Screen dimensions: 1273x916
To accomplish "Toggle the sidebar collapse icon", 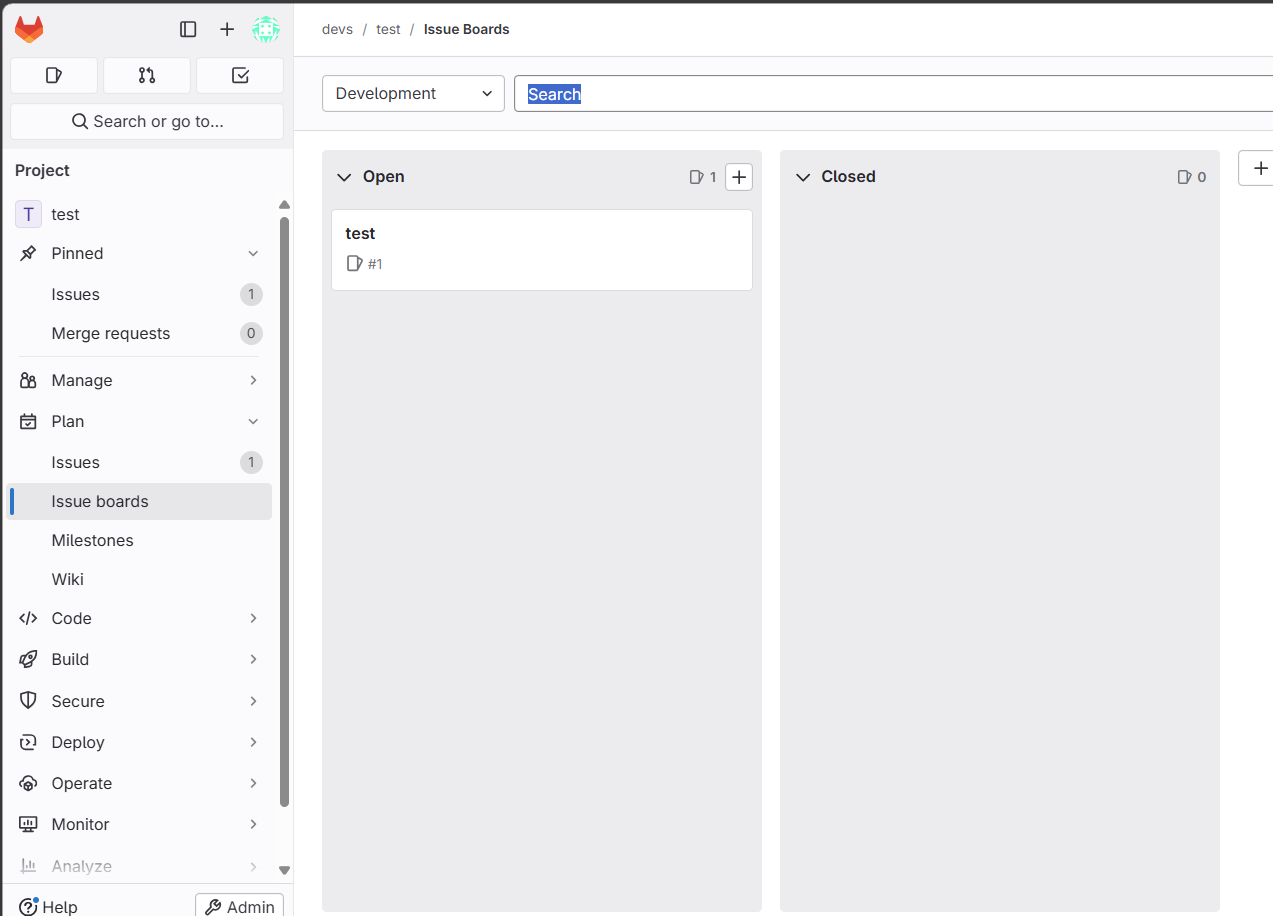I will point(188,29).
